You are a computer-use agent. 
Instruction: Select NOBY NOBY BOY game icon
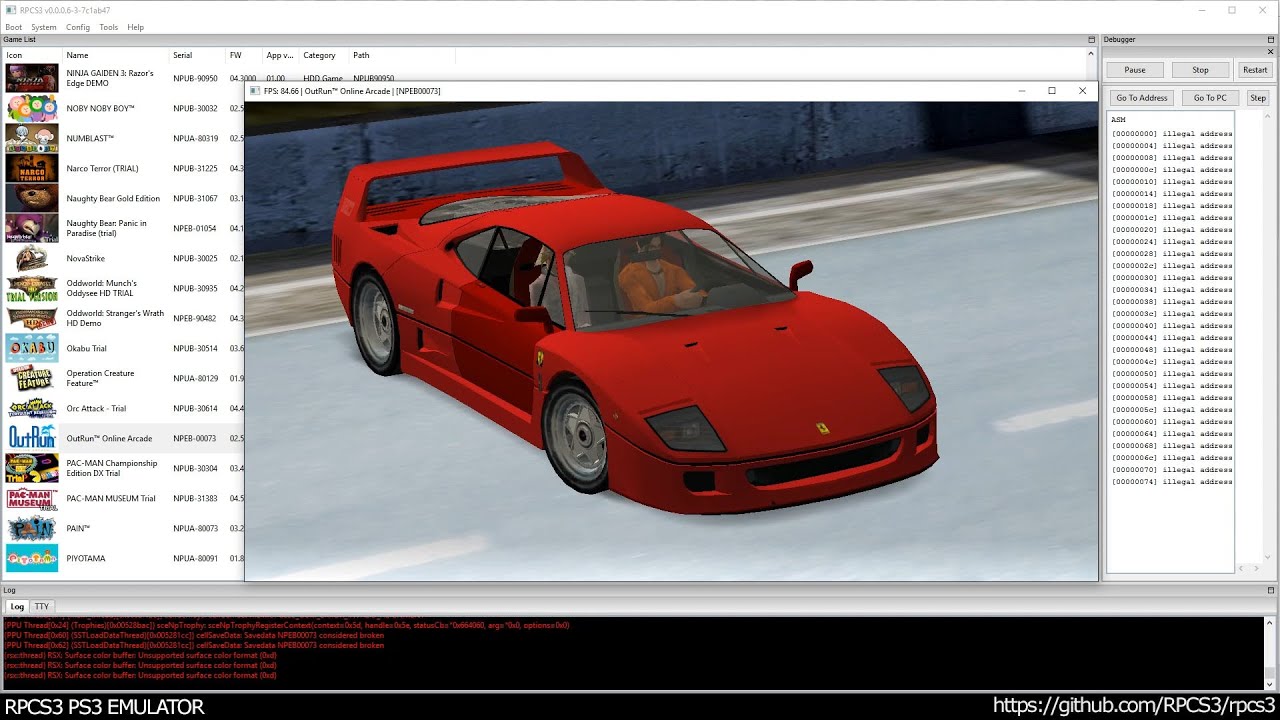[32, 108]
